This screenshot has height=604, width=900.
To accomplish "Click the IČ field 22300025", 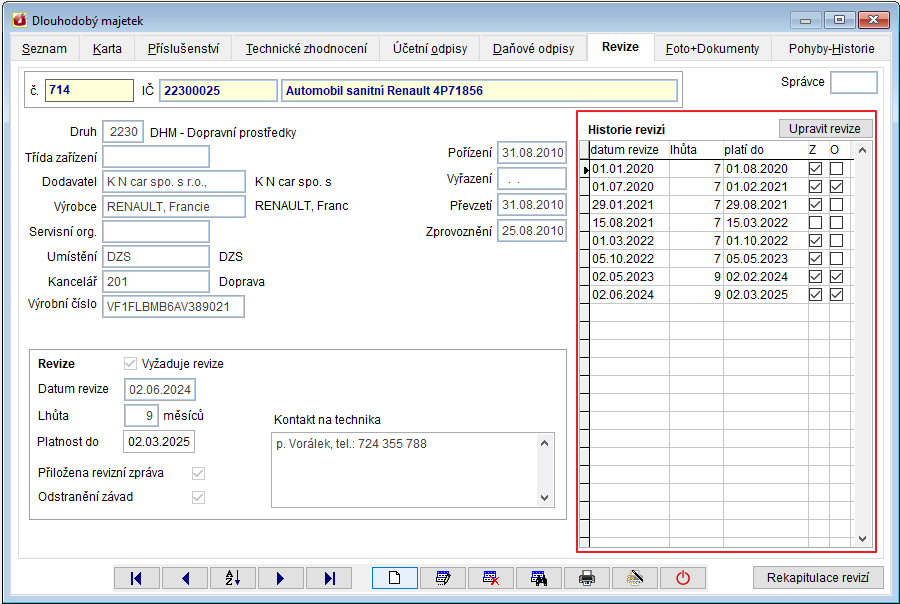I will (218, 90).
